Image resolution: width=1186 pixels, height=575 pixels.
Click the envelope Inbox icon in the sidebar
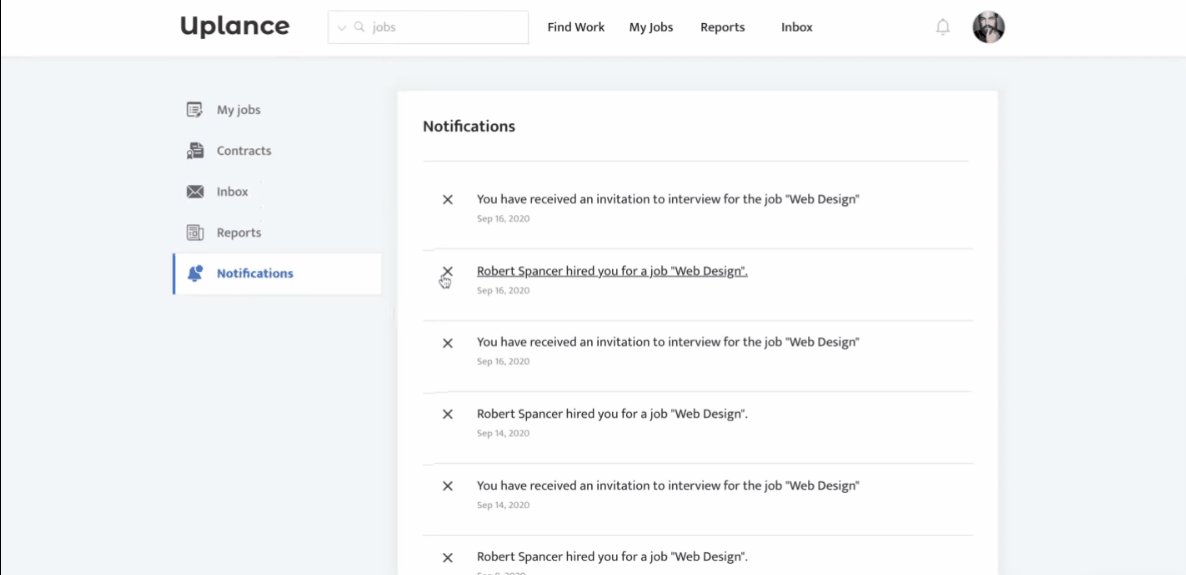coord(195,192)
